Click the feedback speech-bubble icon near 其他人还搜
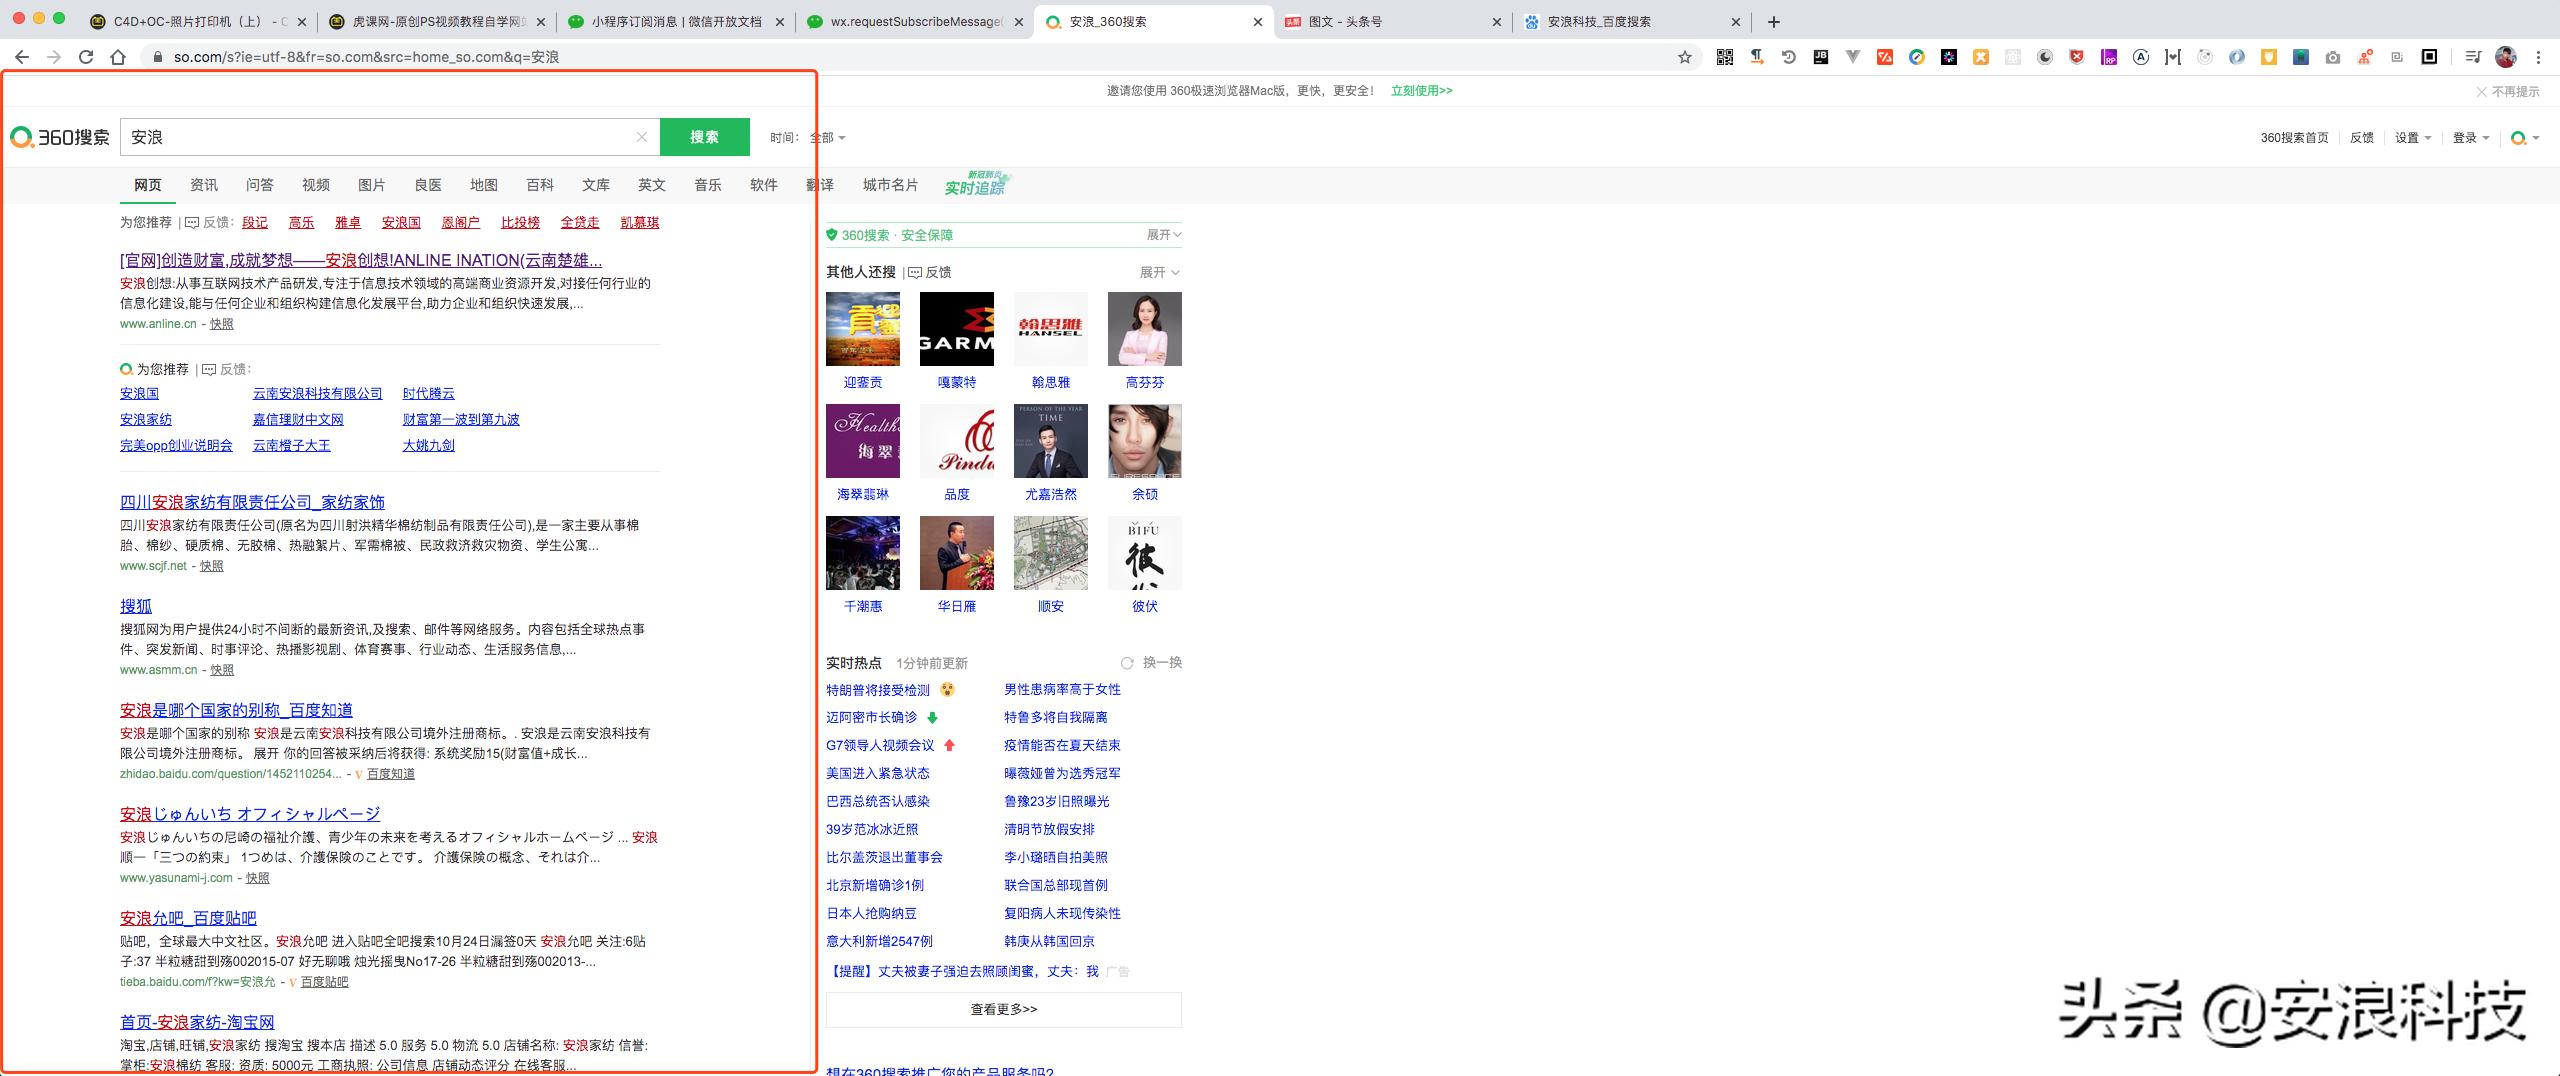The height and width of the screenshot is (1076, 2560). [916, 271]
